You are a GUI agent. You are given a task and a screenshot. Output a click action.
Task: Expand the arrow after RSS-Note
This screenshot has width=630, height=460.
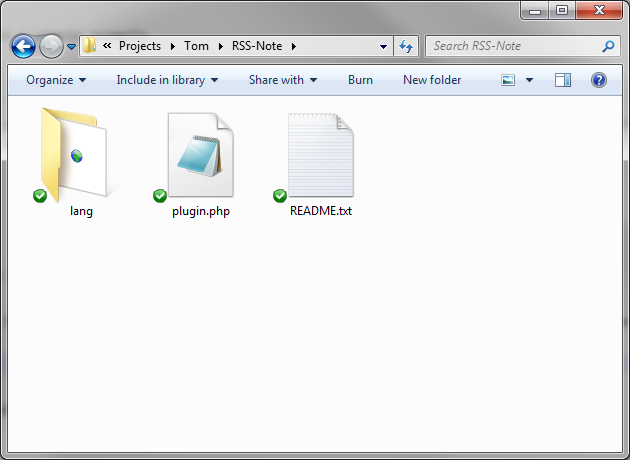tap(294, 46)
